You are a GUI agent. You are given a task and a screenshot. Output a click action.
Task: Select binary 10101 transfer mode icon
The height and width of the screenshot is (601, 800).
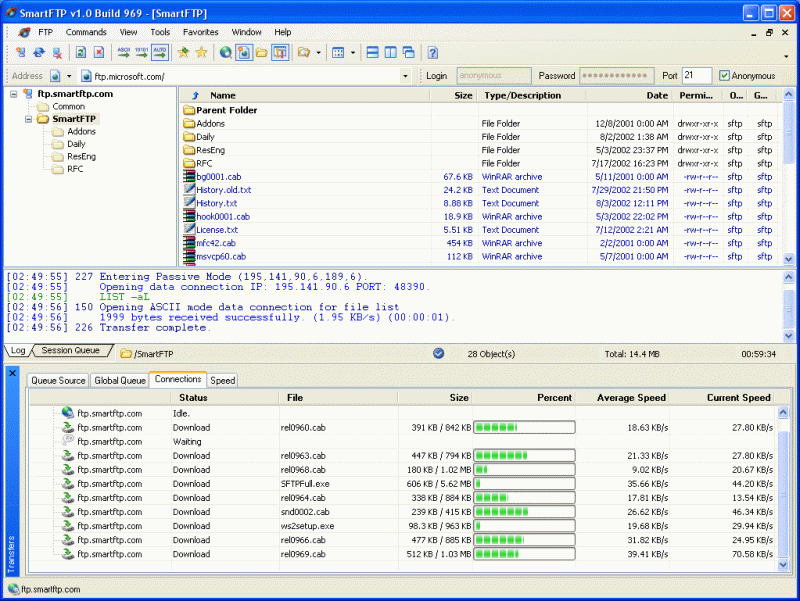tap(141, 53)
